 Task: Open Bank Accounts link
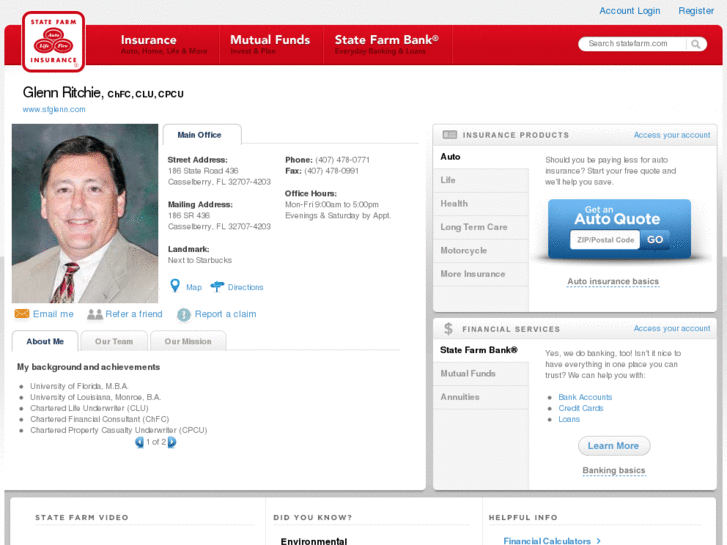point(585,397)
